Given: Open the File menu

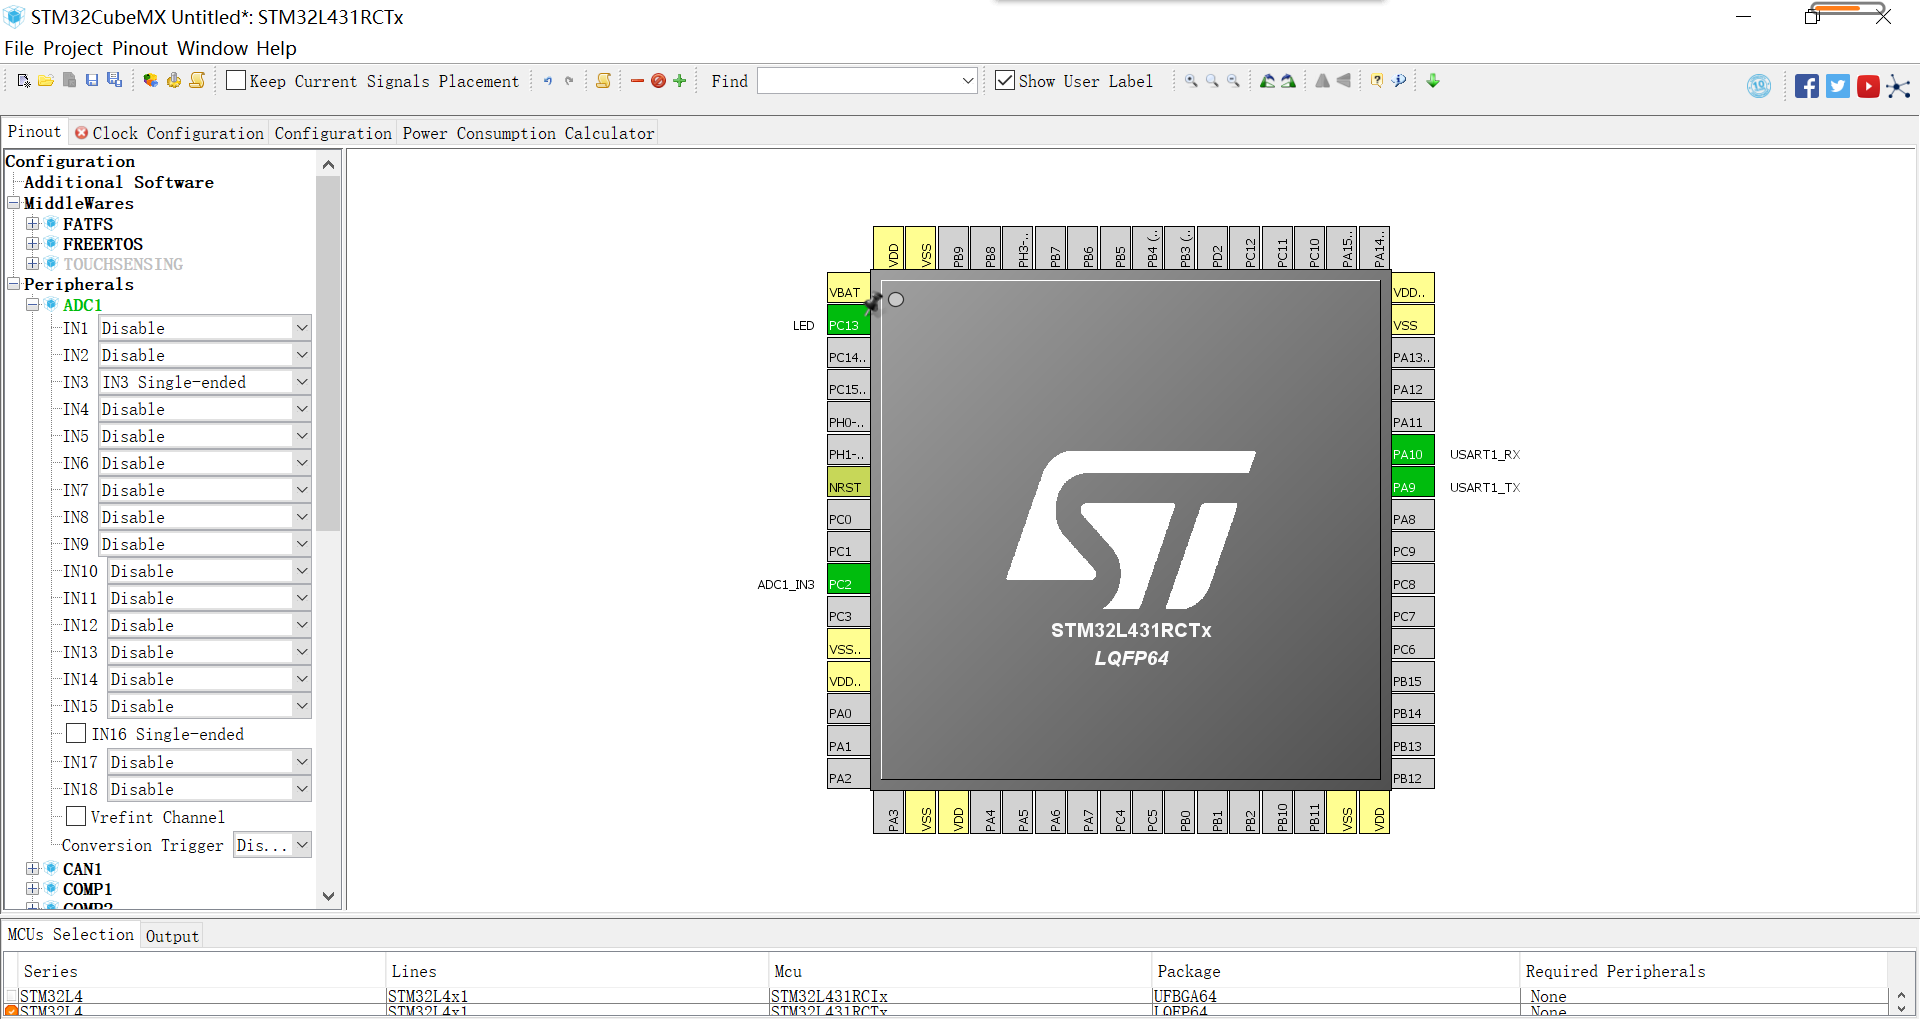Looking at the screenshot, I should [19, 48].
